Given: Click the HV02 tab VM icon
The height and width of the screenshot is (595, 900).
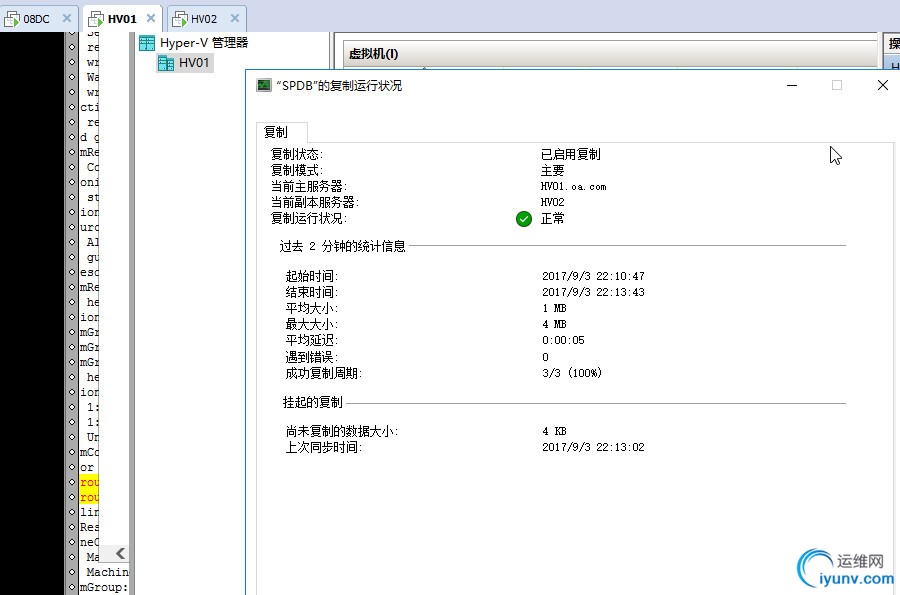Looking at the screenshot, I should click(x=180, y=20).
